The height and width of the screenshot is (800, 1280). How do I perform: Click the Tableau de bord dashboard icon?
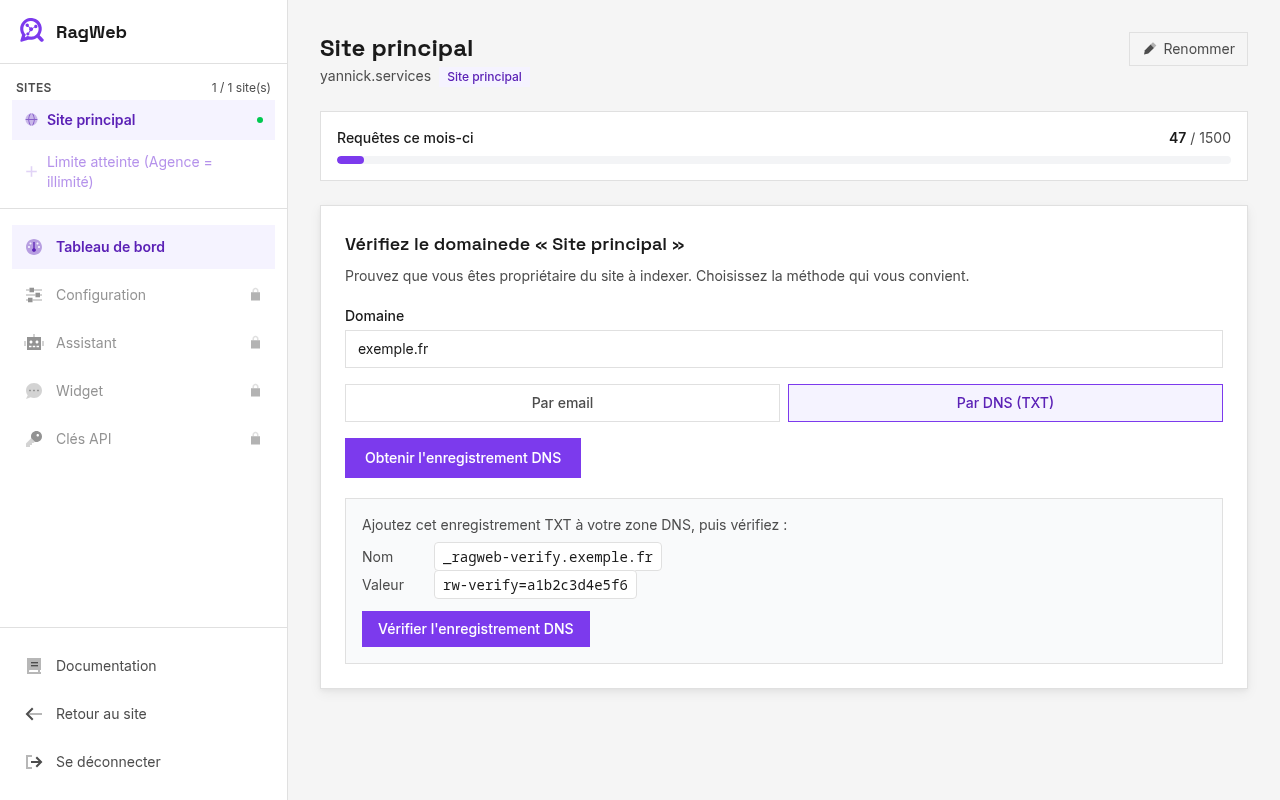click(x=34, y=247)
